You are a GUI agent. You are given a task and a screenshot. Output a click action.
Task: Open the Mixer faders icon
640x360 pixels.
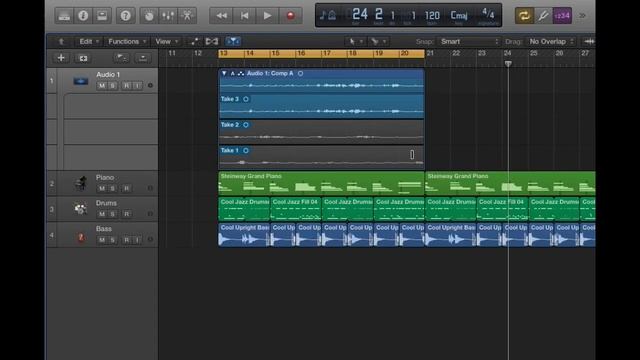click(x=168, y=16)
